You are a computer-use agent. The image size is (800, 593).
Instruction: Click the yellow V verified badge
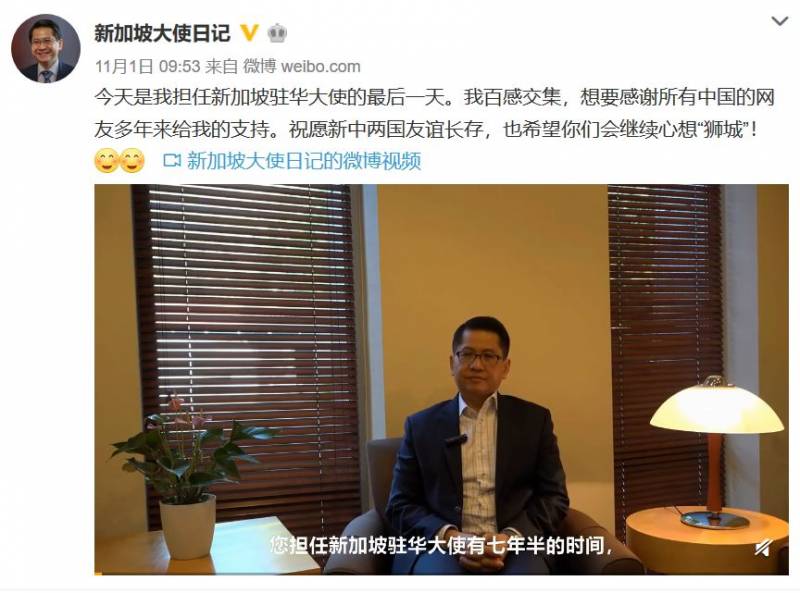(249, 33)
